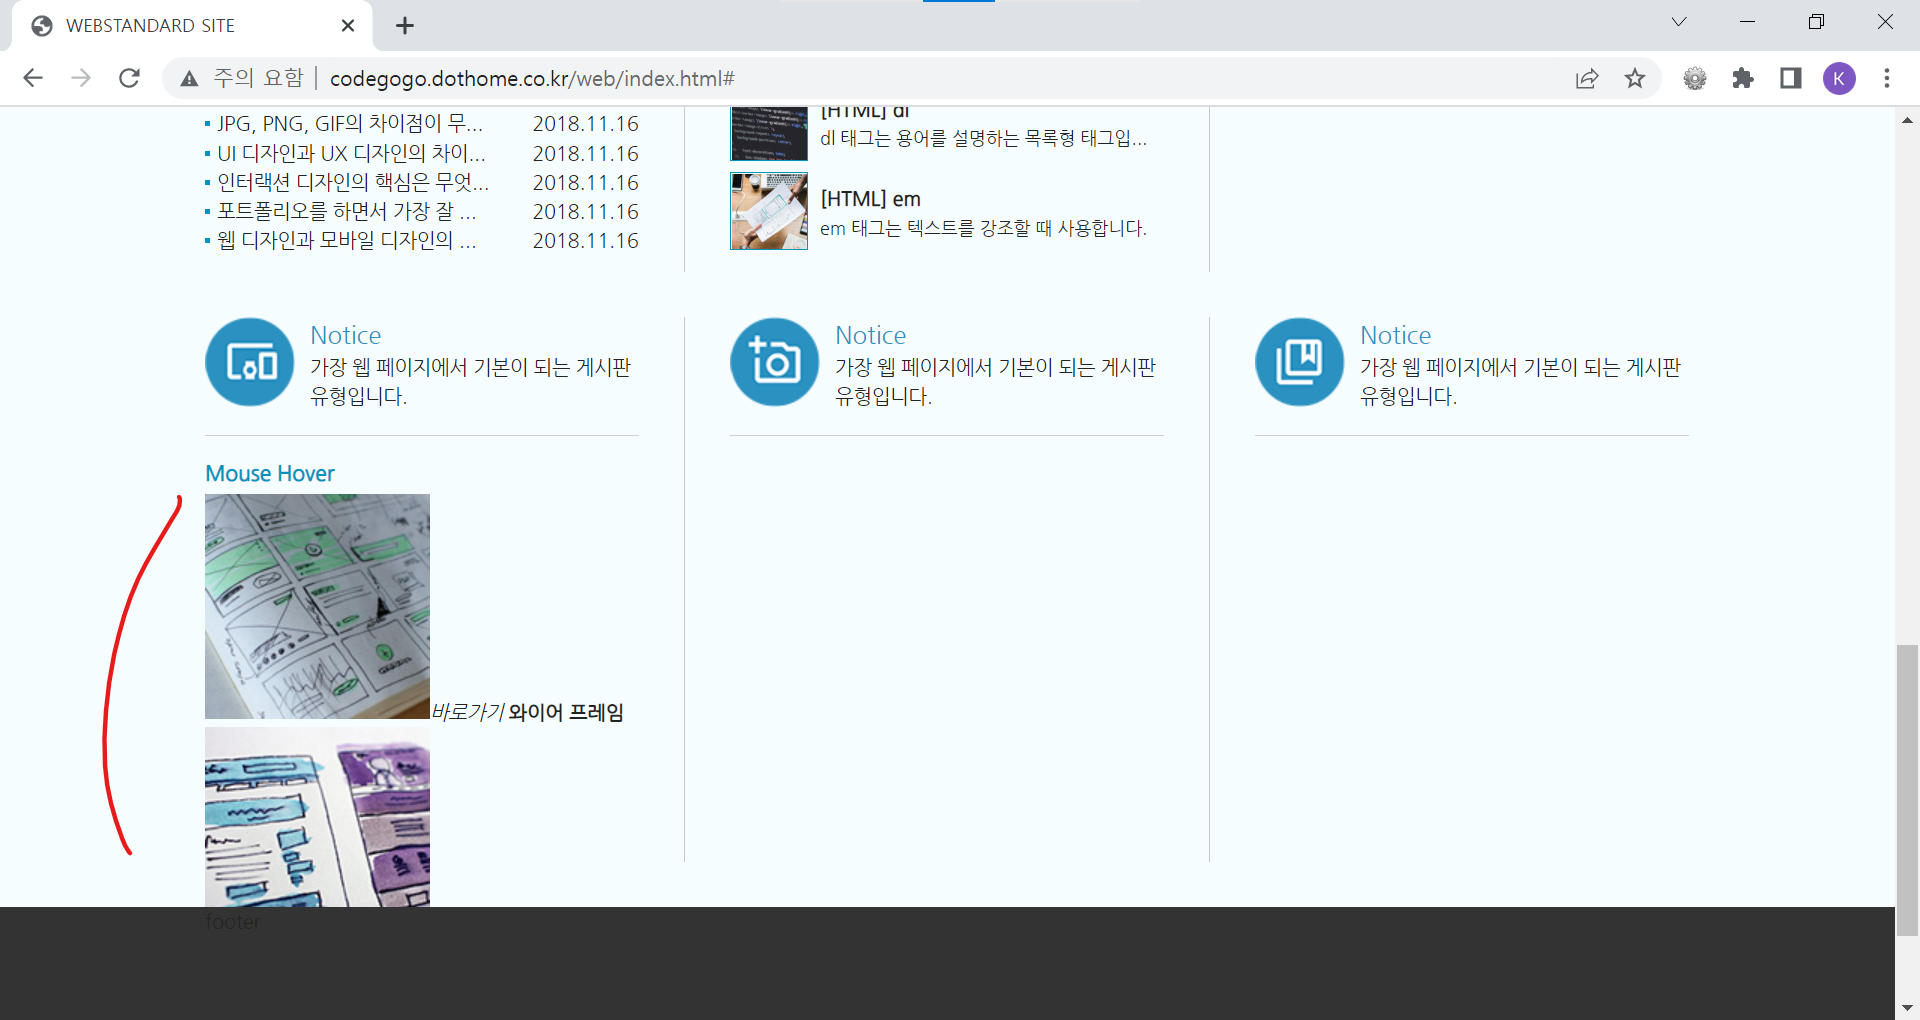Open the first Notice heading
The width and height of the screenshot is (1920, 1020).
click(x=345, y=335)
